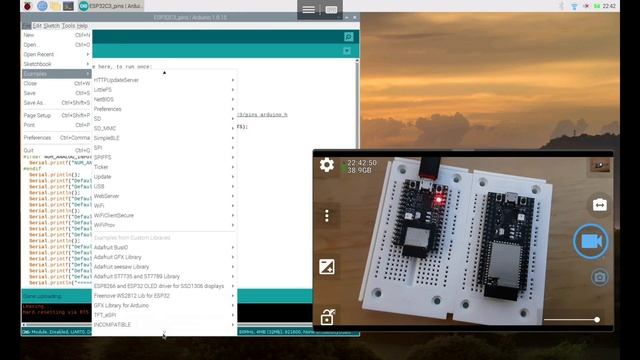Screen dimensions: 640x360
Task: Expand the SPIFFS examples
Action: click(164, 157)
